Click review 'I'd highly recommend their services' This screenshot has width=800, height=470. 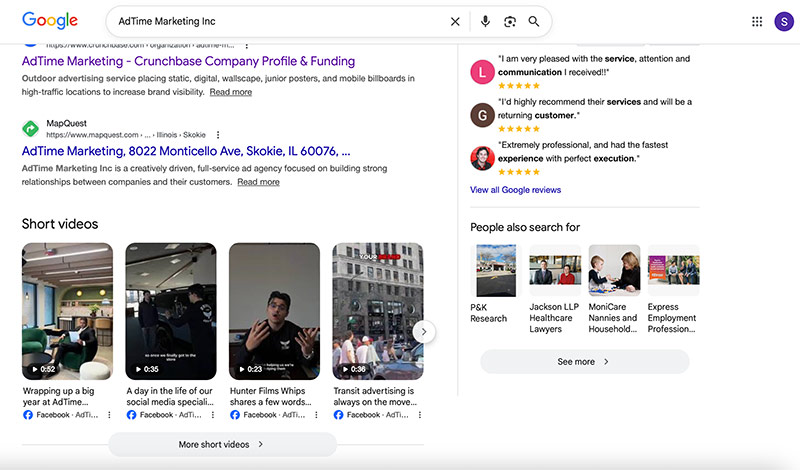tap(595, 109)
